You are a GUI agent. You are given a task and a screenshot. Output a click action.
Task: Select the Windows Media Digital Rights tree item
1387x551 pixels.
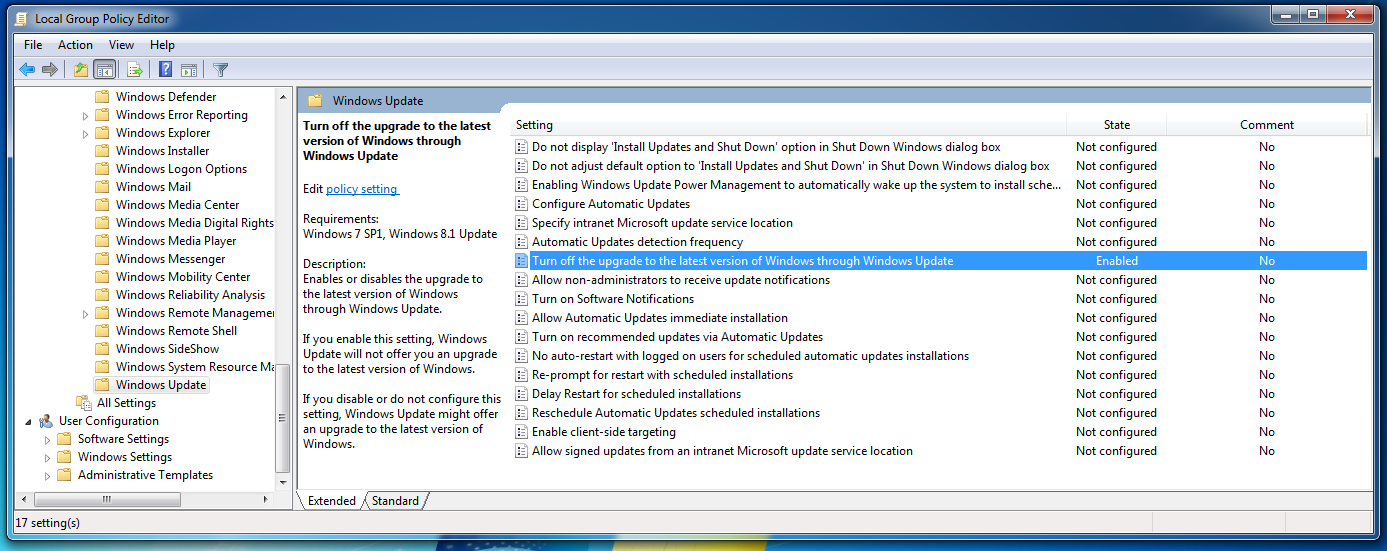194,223
